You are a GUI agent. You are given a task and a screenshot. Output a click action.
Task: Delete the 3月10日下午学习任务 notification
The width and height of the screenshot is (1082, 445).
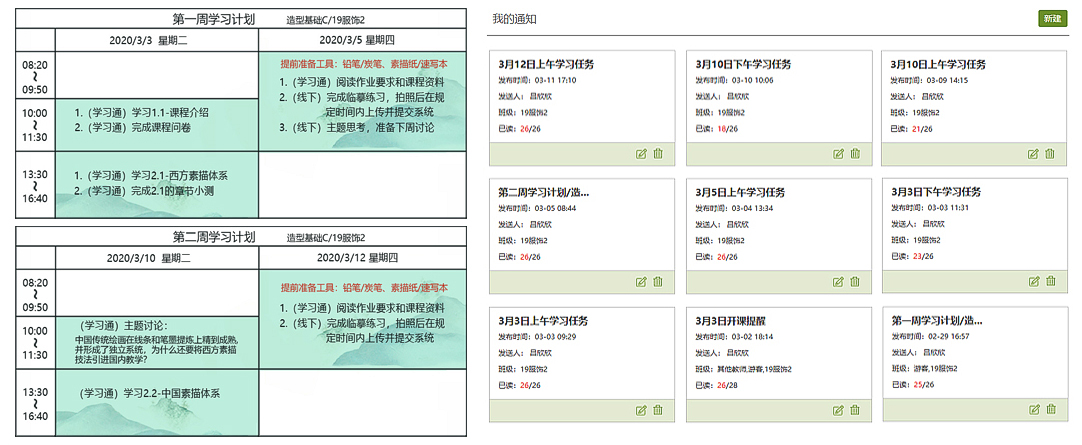(855, 154)
